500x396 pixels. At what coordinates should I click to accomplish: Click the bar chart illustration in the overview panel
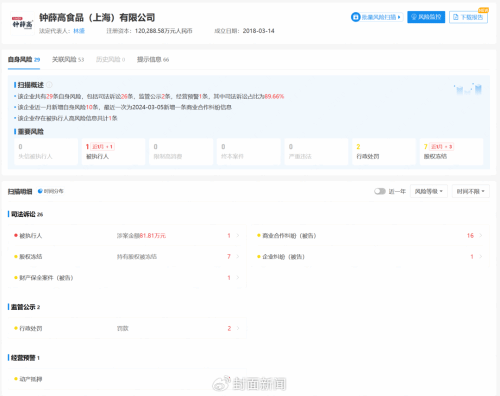(468, 89)
